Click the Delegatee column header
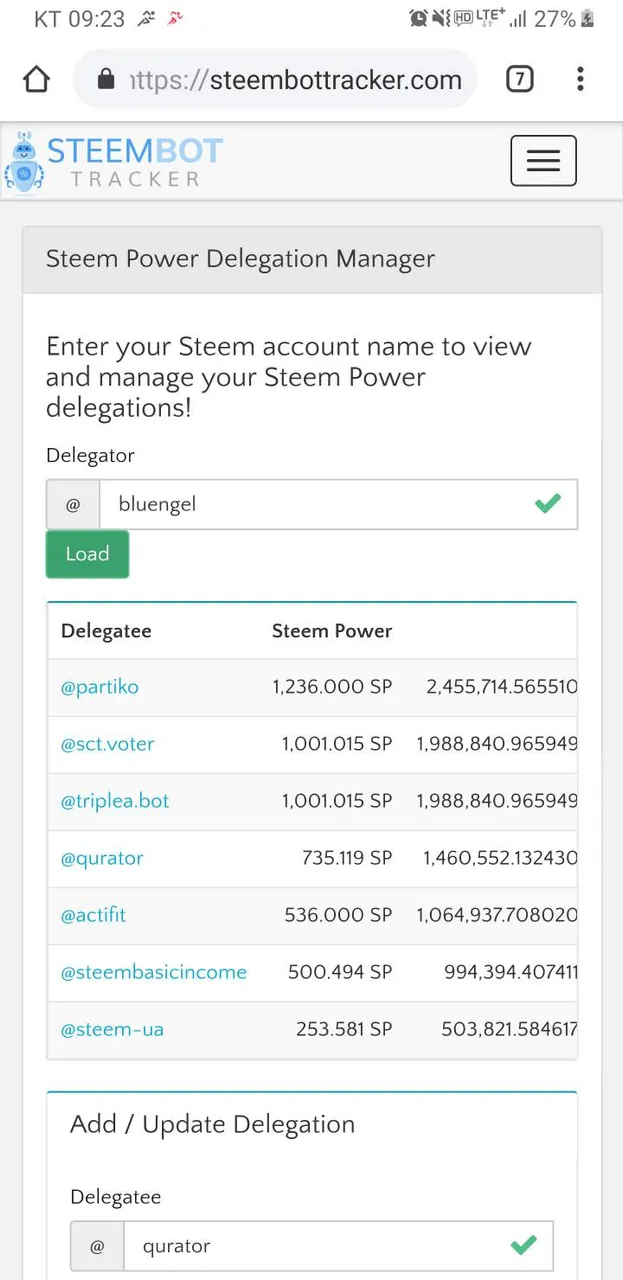 pos(106,631)
